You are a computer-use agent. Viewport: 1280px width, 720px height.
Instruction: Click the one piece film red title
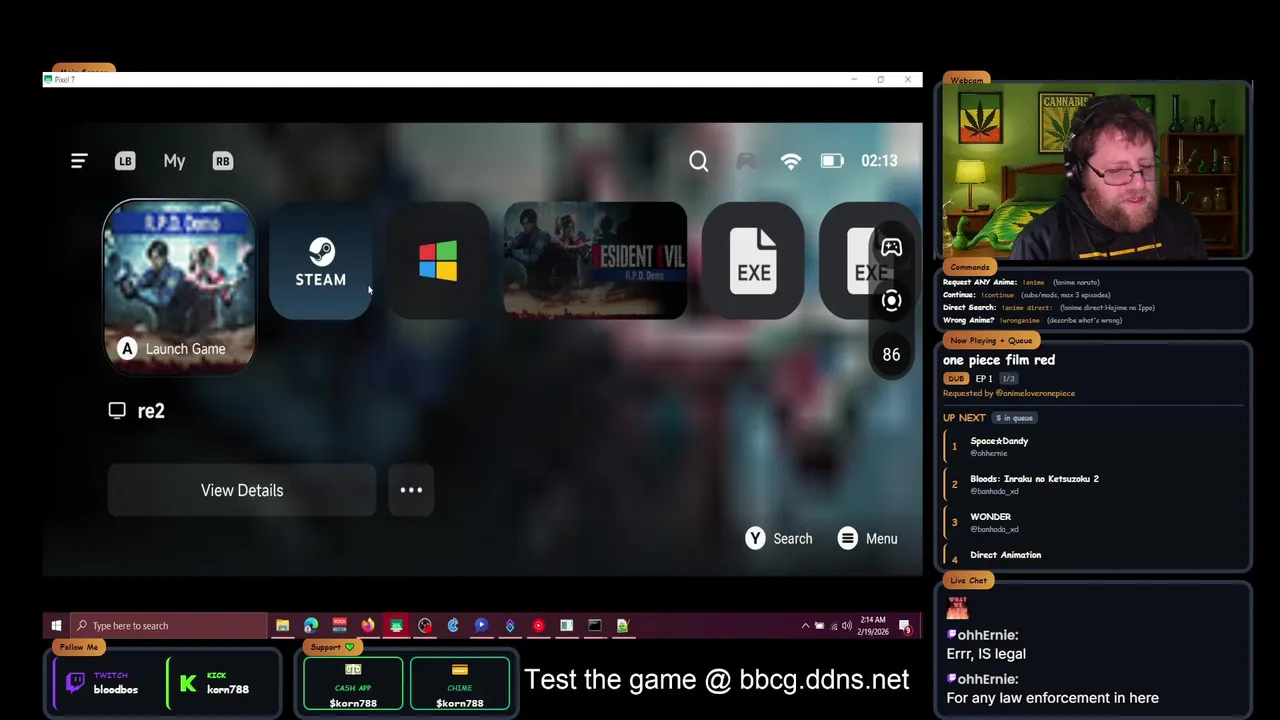coord(999,360)
